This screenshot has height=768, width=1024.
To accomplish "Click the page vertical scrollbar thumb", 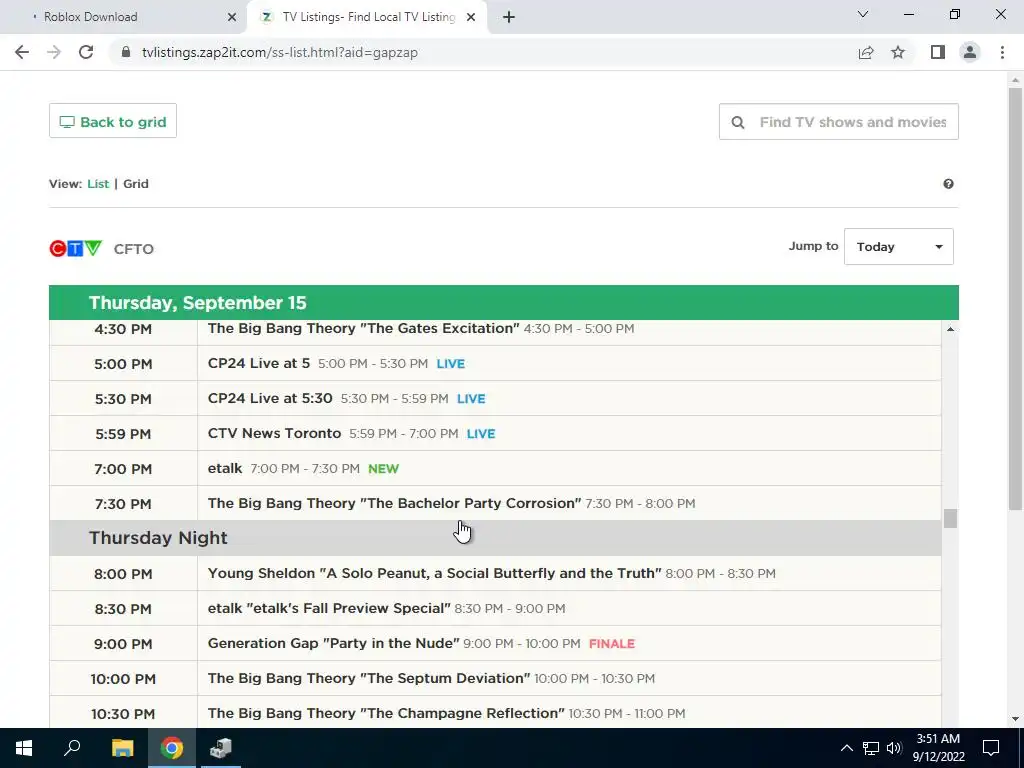I will tap(1015, 298).
